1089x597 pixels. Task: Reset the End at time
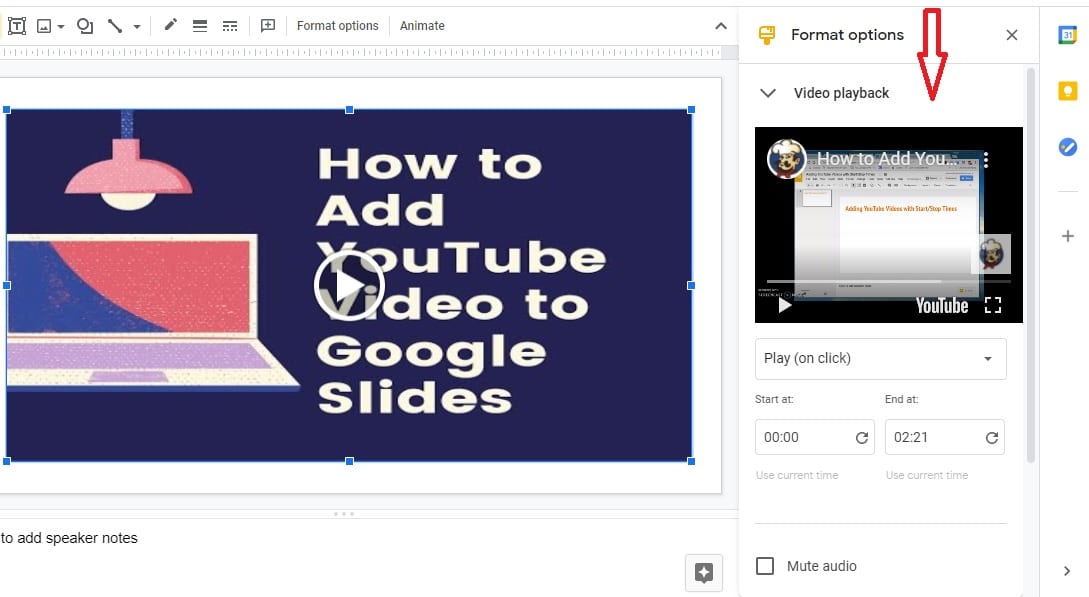992,438
